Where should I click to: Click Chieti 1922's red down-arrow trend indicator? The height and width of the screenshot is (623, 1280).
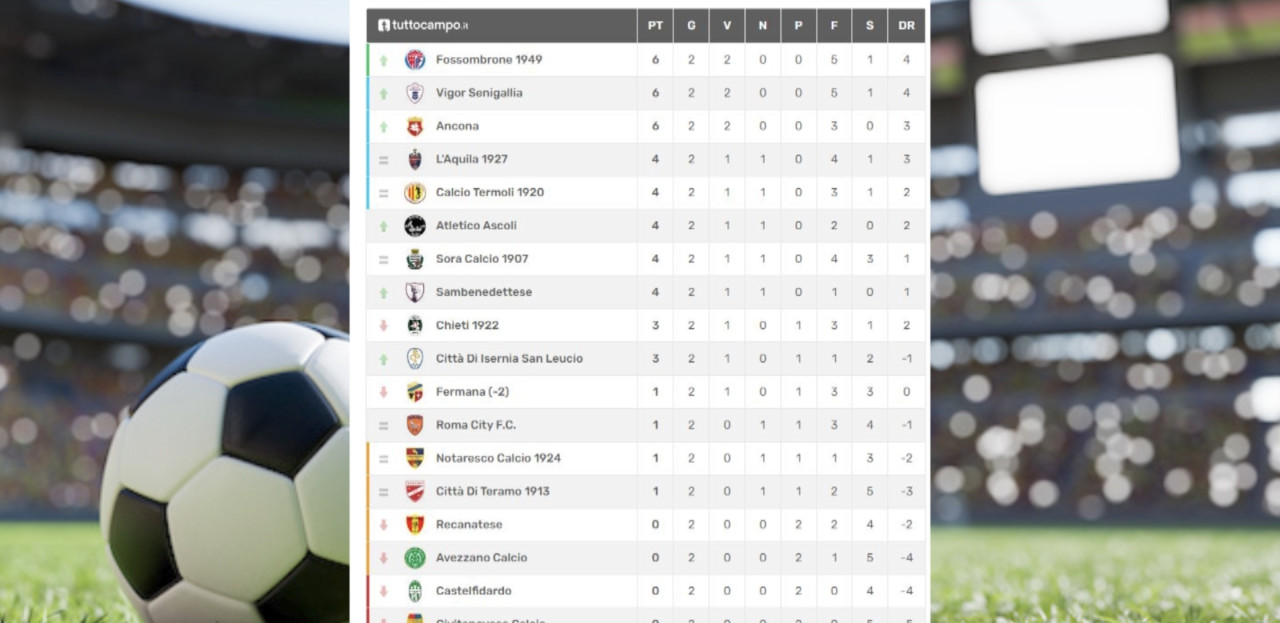[383, 326]
